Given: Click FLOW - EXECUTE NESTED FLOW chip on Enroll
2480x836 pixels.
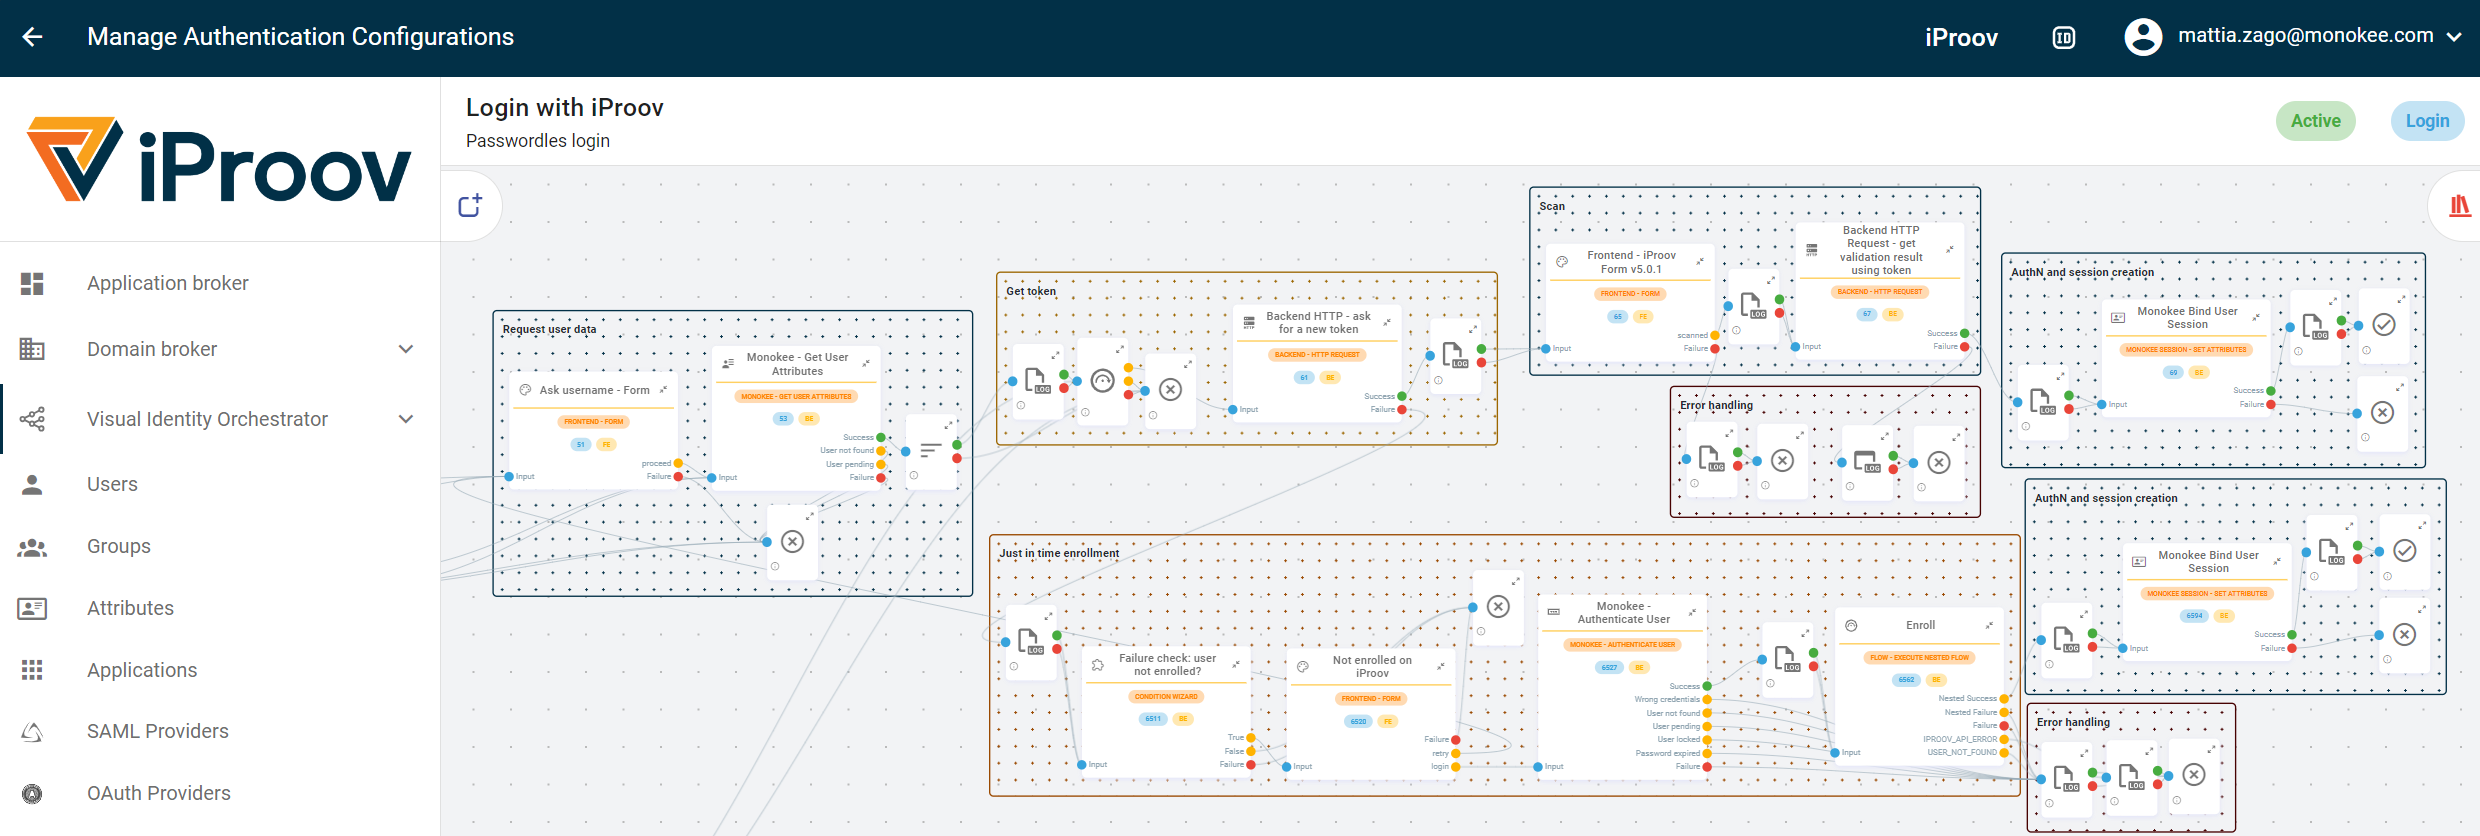Looking at the screenshot, I should tap(1919, 658).
